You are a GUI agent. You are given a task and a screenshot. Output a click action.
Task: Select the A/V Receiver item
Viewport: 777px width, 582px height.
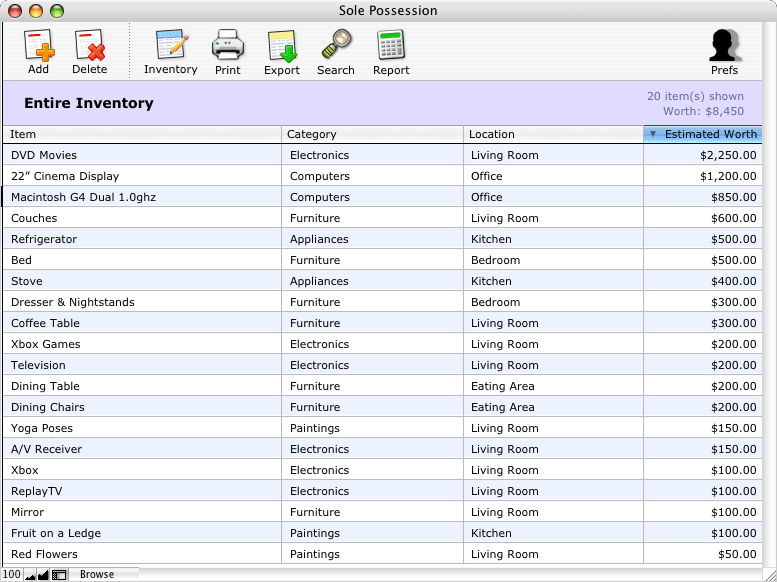click(46, 449)
